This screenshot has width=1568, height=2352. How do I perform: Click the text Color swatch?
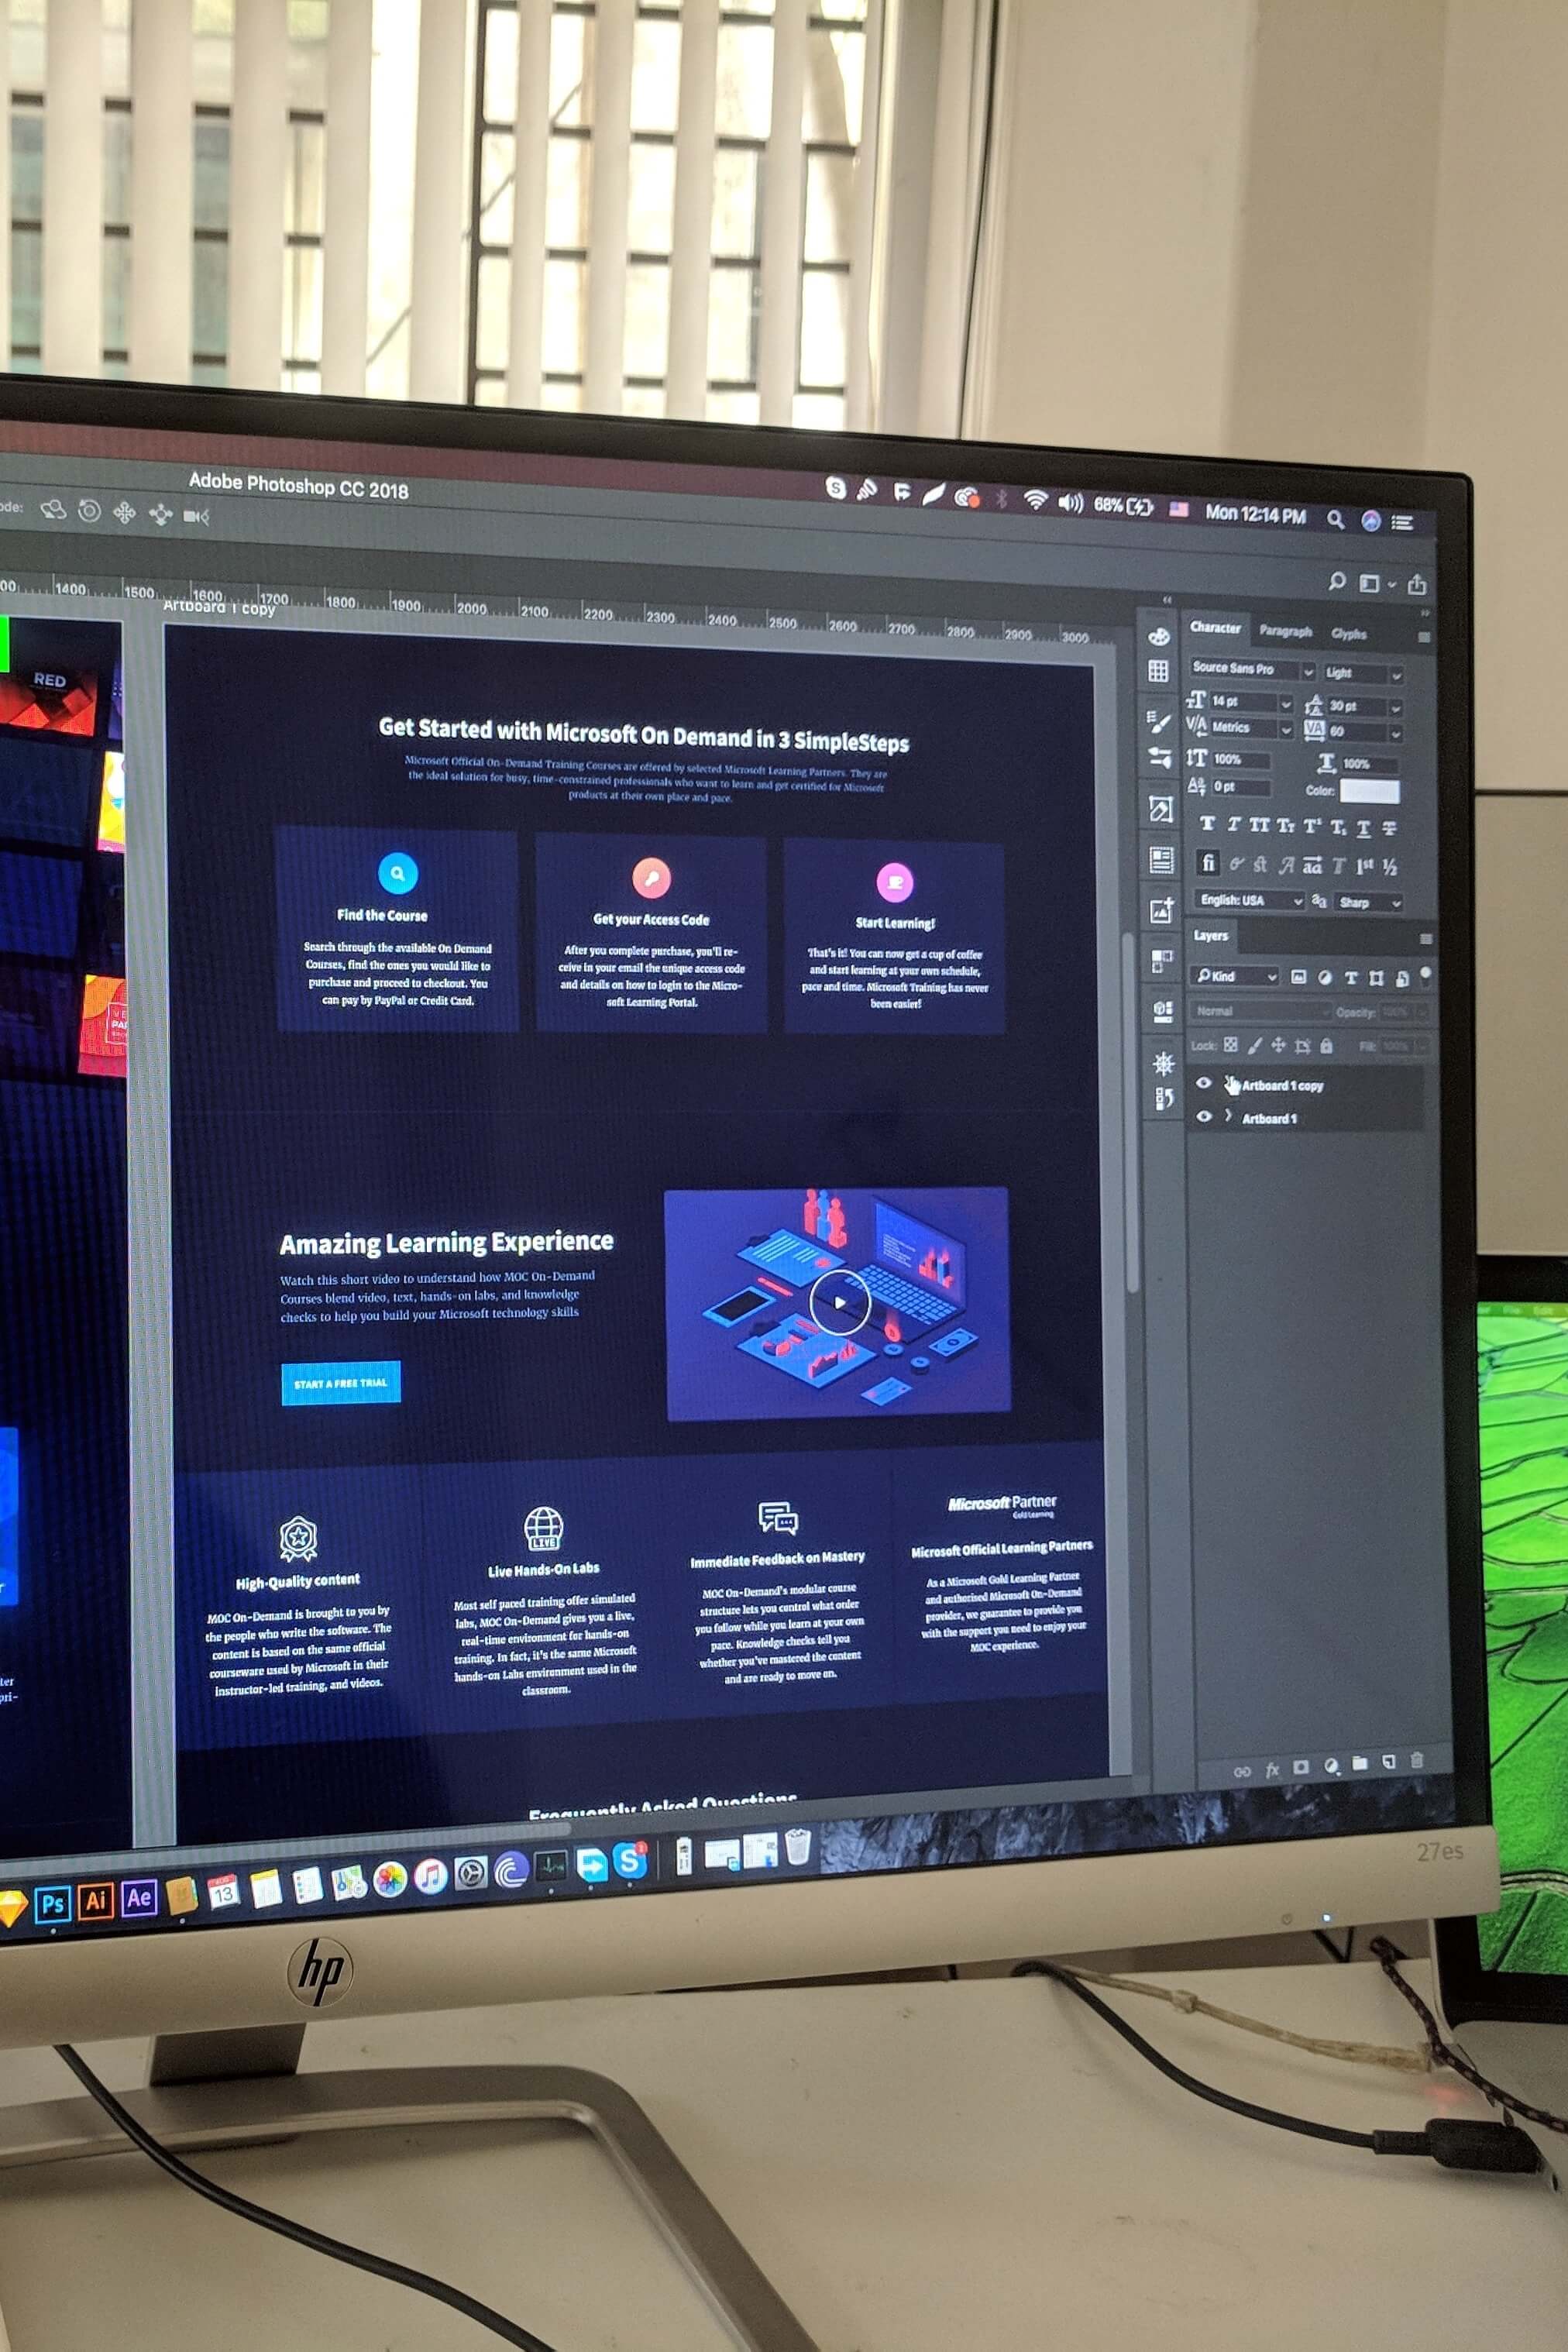[1369, 792]
